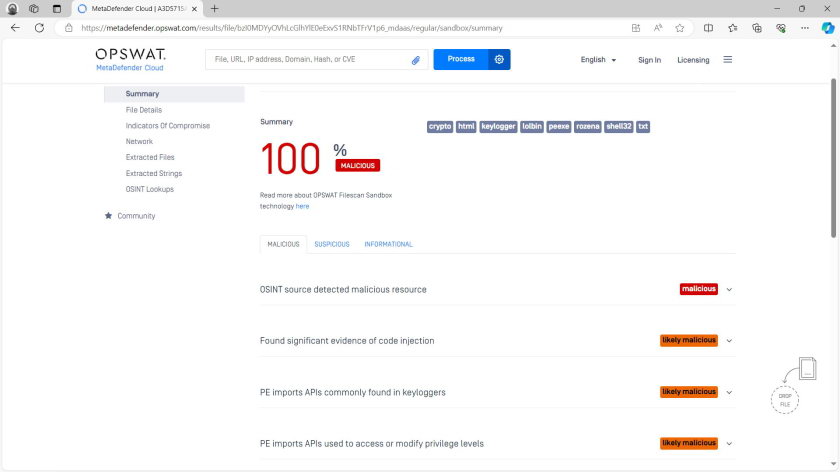840x472 pixels.
Task: Add page to favorites with star icon
Action: 680,28
